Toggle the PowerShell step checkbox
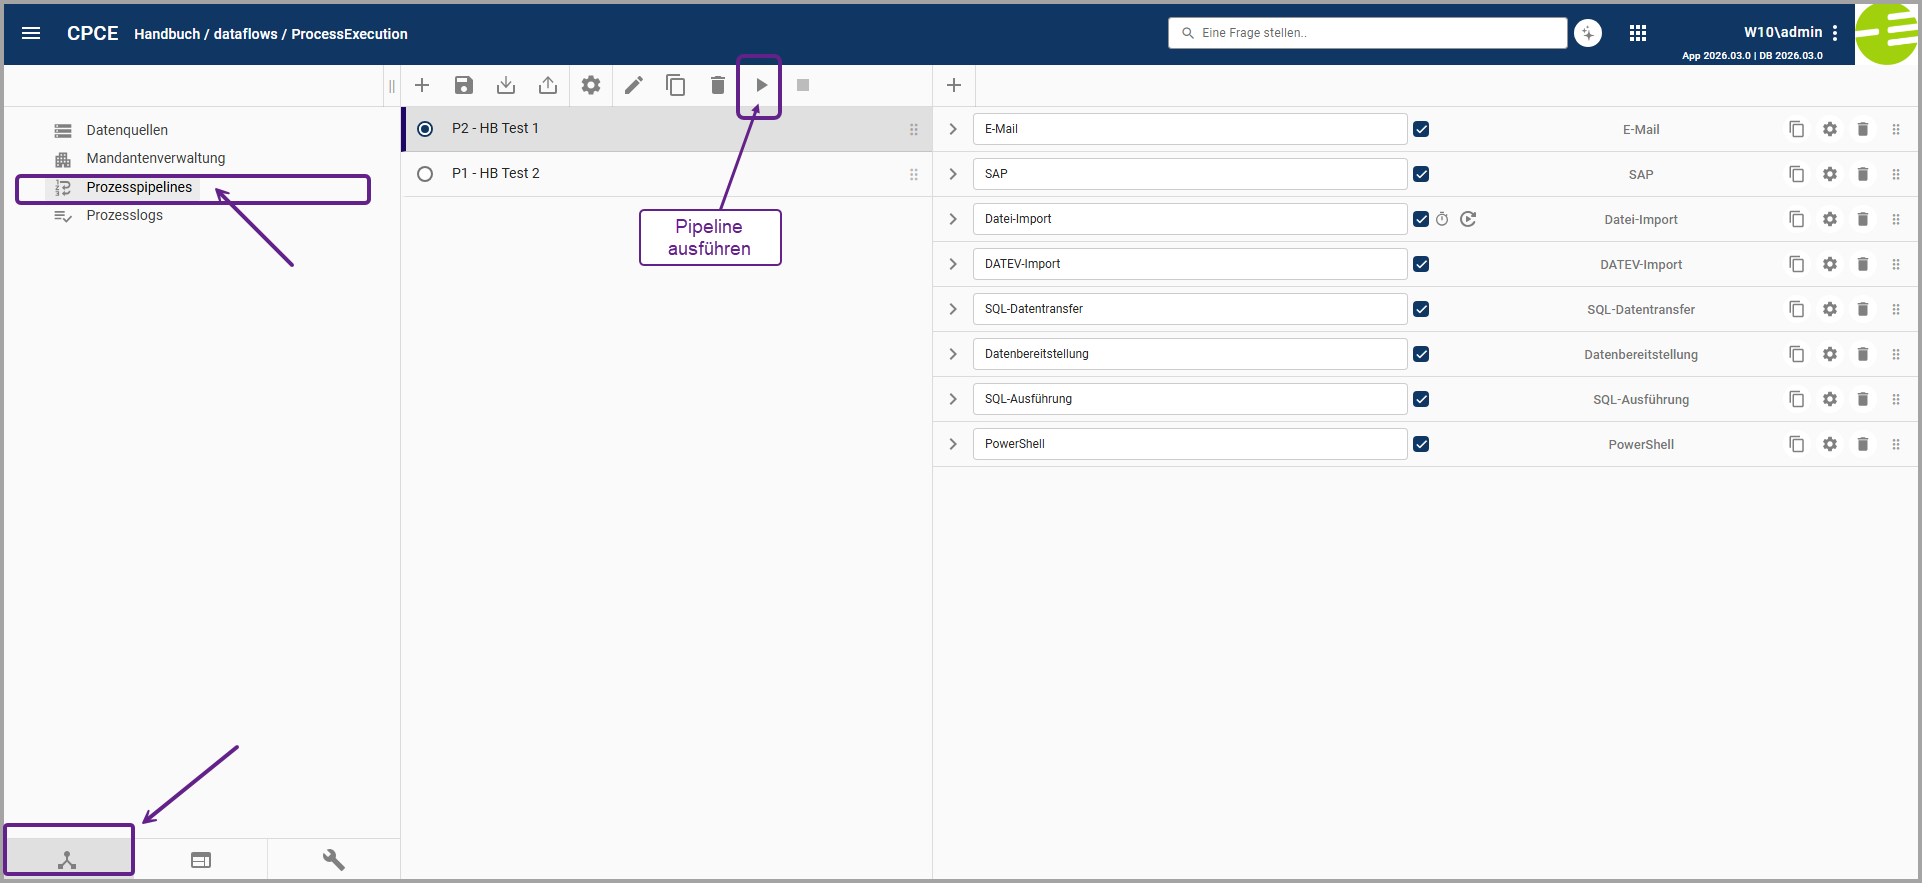The height and width of the screenshot is (883, 1922). pos(1421,444)
